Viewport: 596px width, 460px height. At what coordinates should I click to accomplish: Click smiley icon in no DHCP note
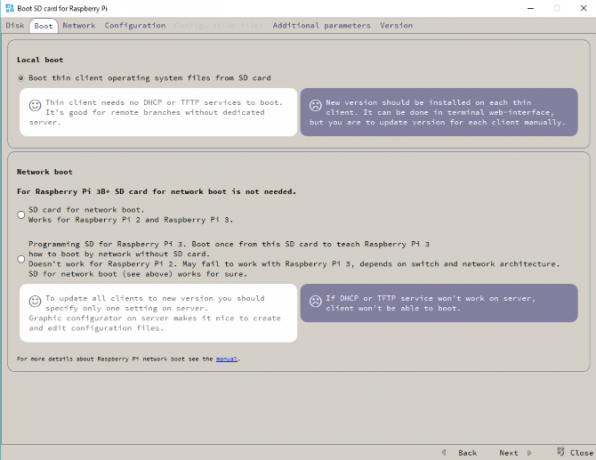[35, 105]
